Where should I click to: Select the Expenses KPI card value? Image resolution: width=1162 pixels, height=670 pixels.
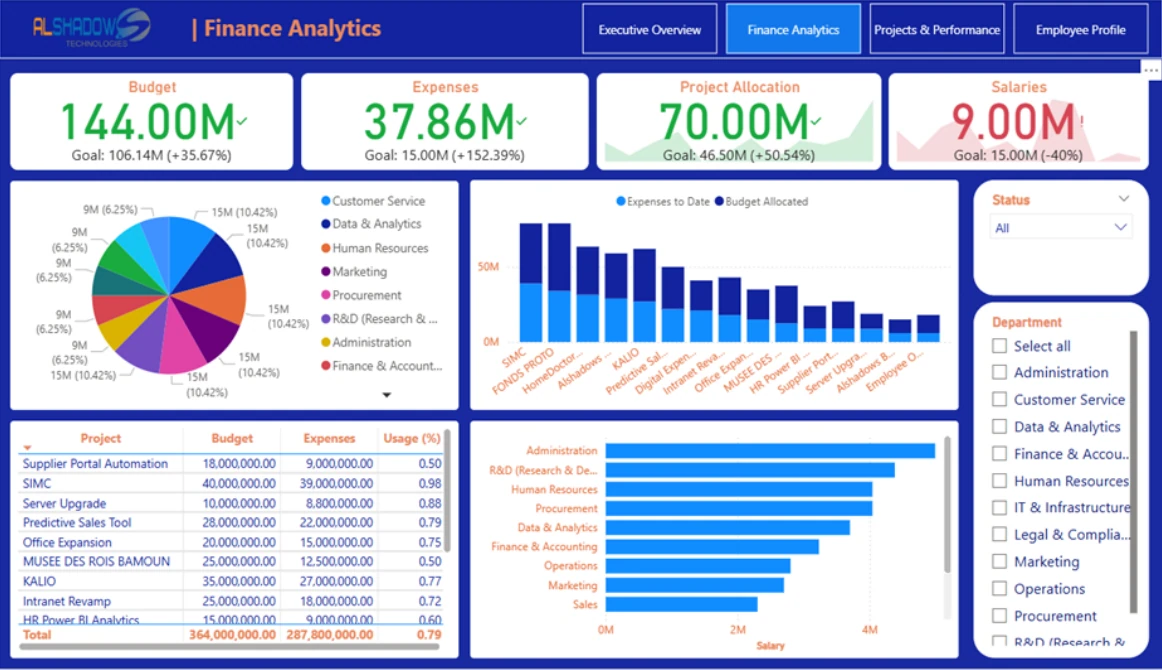(x=439, y=122)
